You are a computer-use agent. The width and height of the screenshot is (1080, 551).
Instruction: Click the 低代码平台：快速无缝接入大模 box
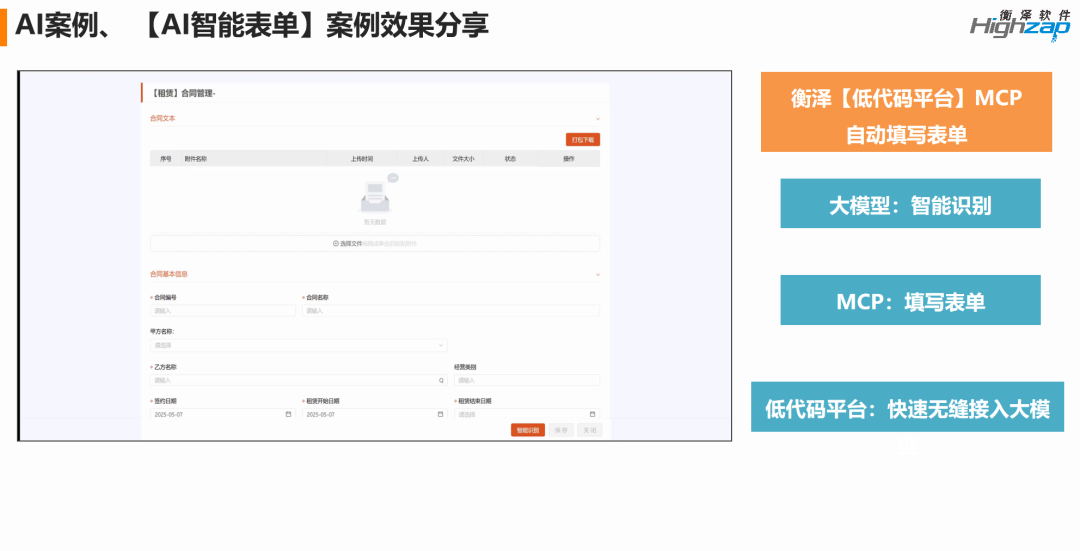[x=907, y=407]
